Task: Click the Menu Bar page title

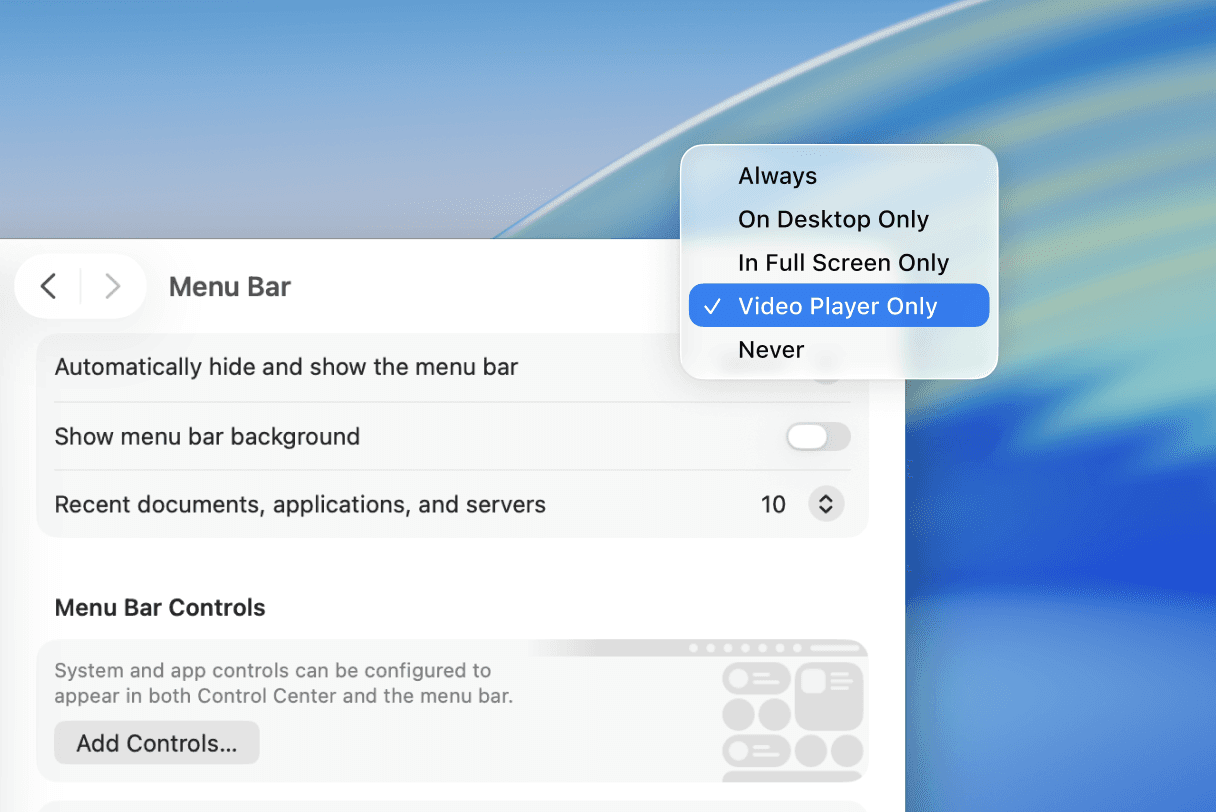Action: click(230, 287)
